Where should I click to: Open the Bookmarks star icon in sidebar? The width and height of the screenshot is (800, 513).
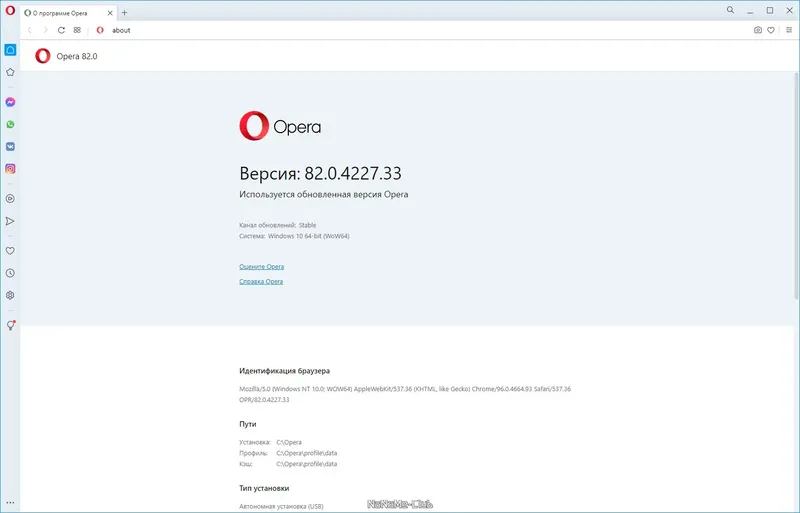click(x=10, y=72)
